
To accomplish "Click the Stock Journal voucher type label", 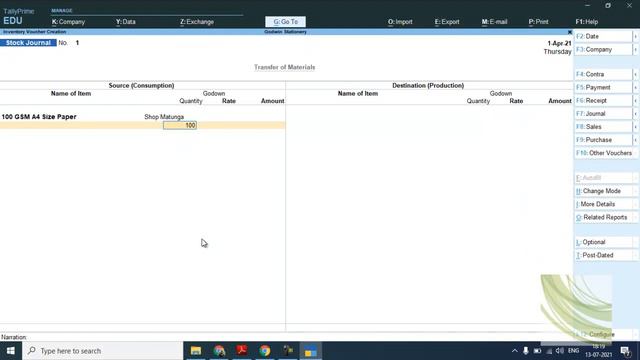I will 28,43.
